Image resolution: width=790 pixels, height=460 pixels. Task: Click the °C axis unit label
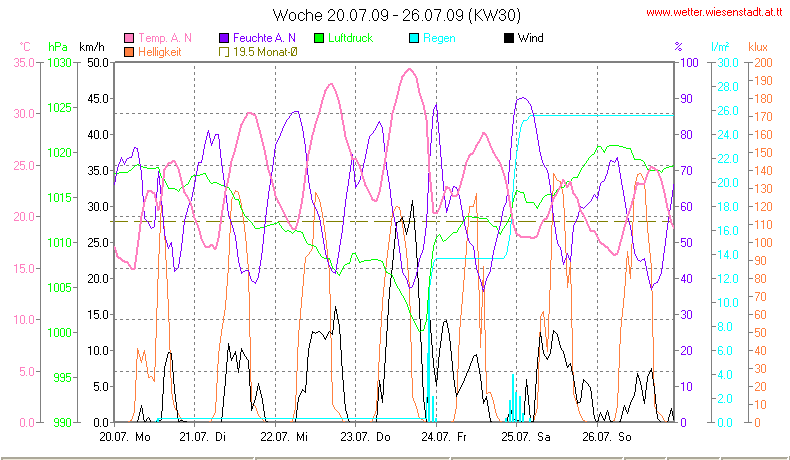(x=25, y=47)
